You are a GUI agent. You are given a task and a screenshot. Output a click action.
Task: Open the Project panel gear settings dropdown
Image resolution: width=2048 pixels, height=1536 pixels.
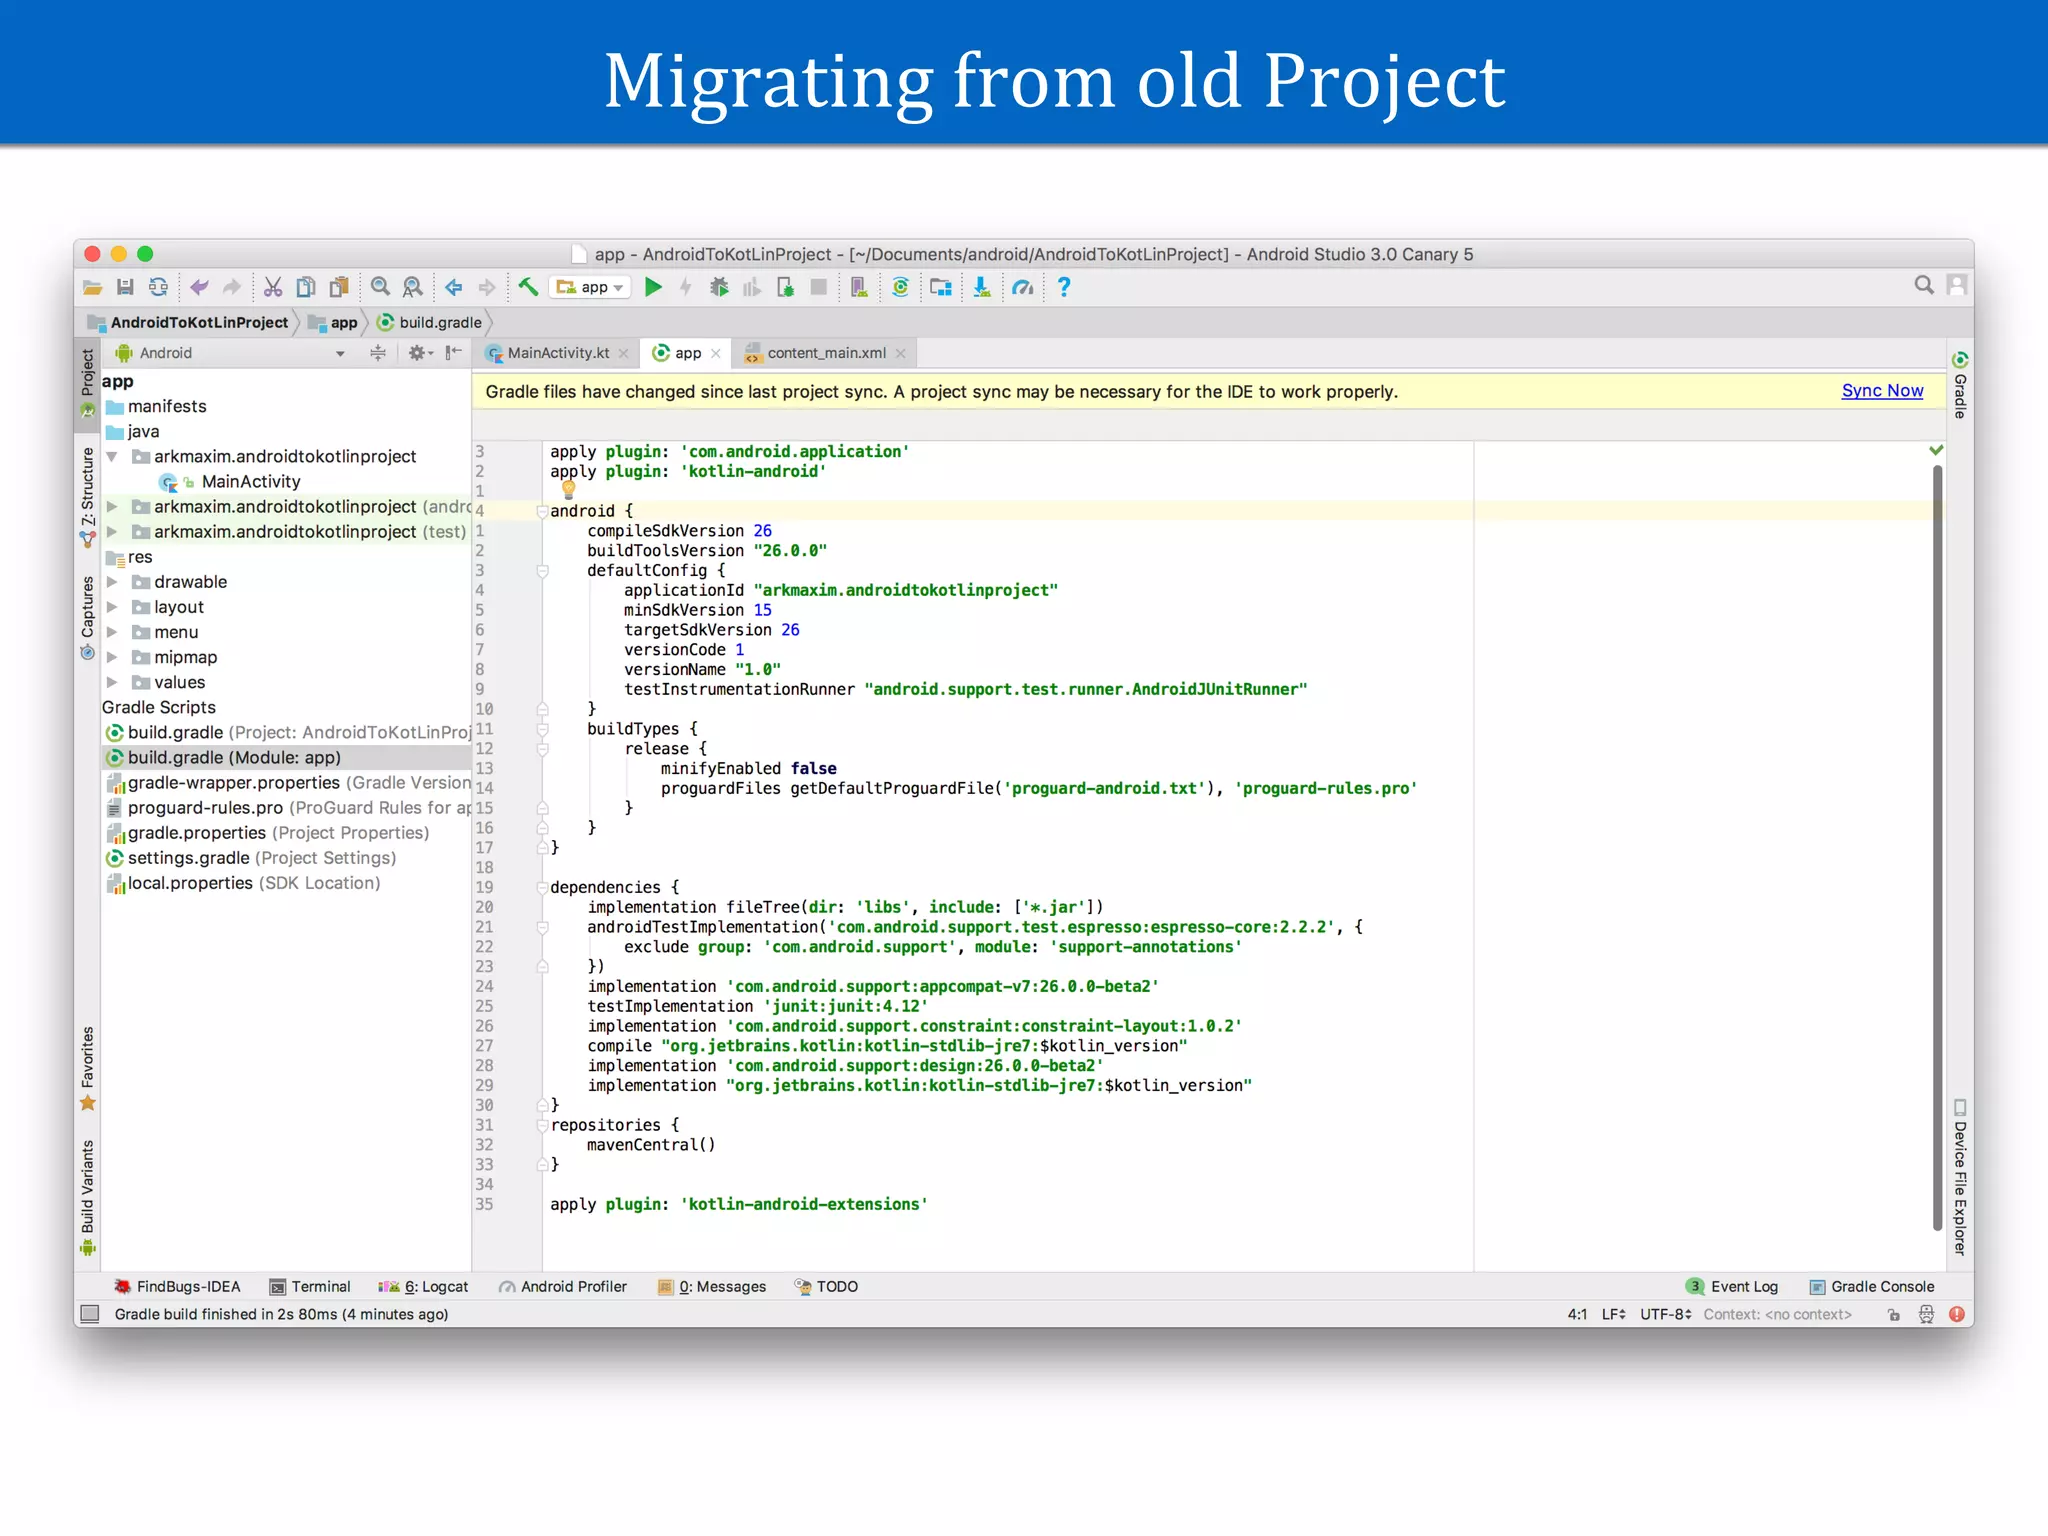(x=420, y=353)
